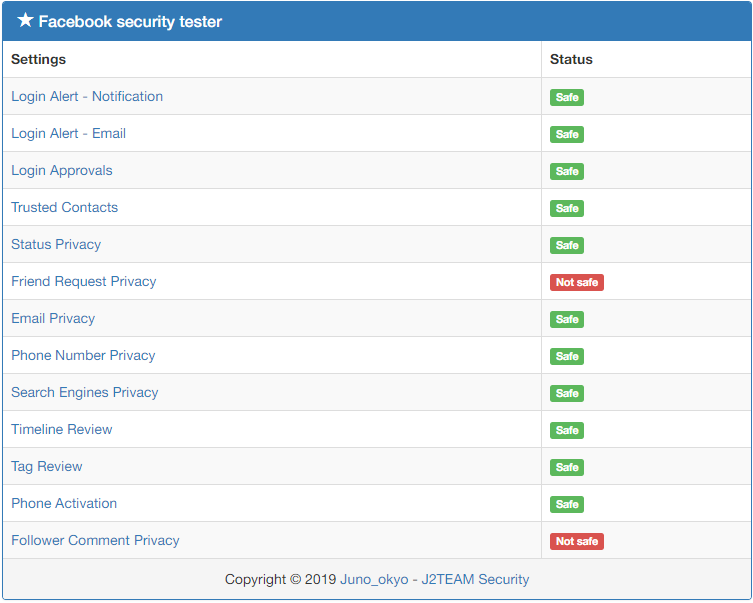Click Safe badge for Login Alert - Notification
The width and height of the screenshot is (753, 603).
point(567,97)
